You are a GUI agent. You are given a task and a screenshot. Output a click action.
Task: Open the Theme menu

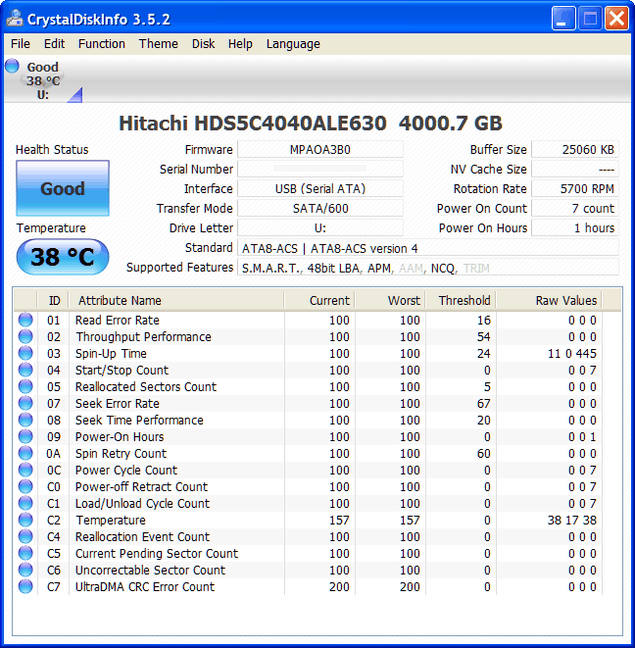coord(158,44)
